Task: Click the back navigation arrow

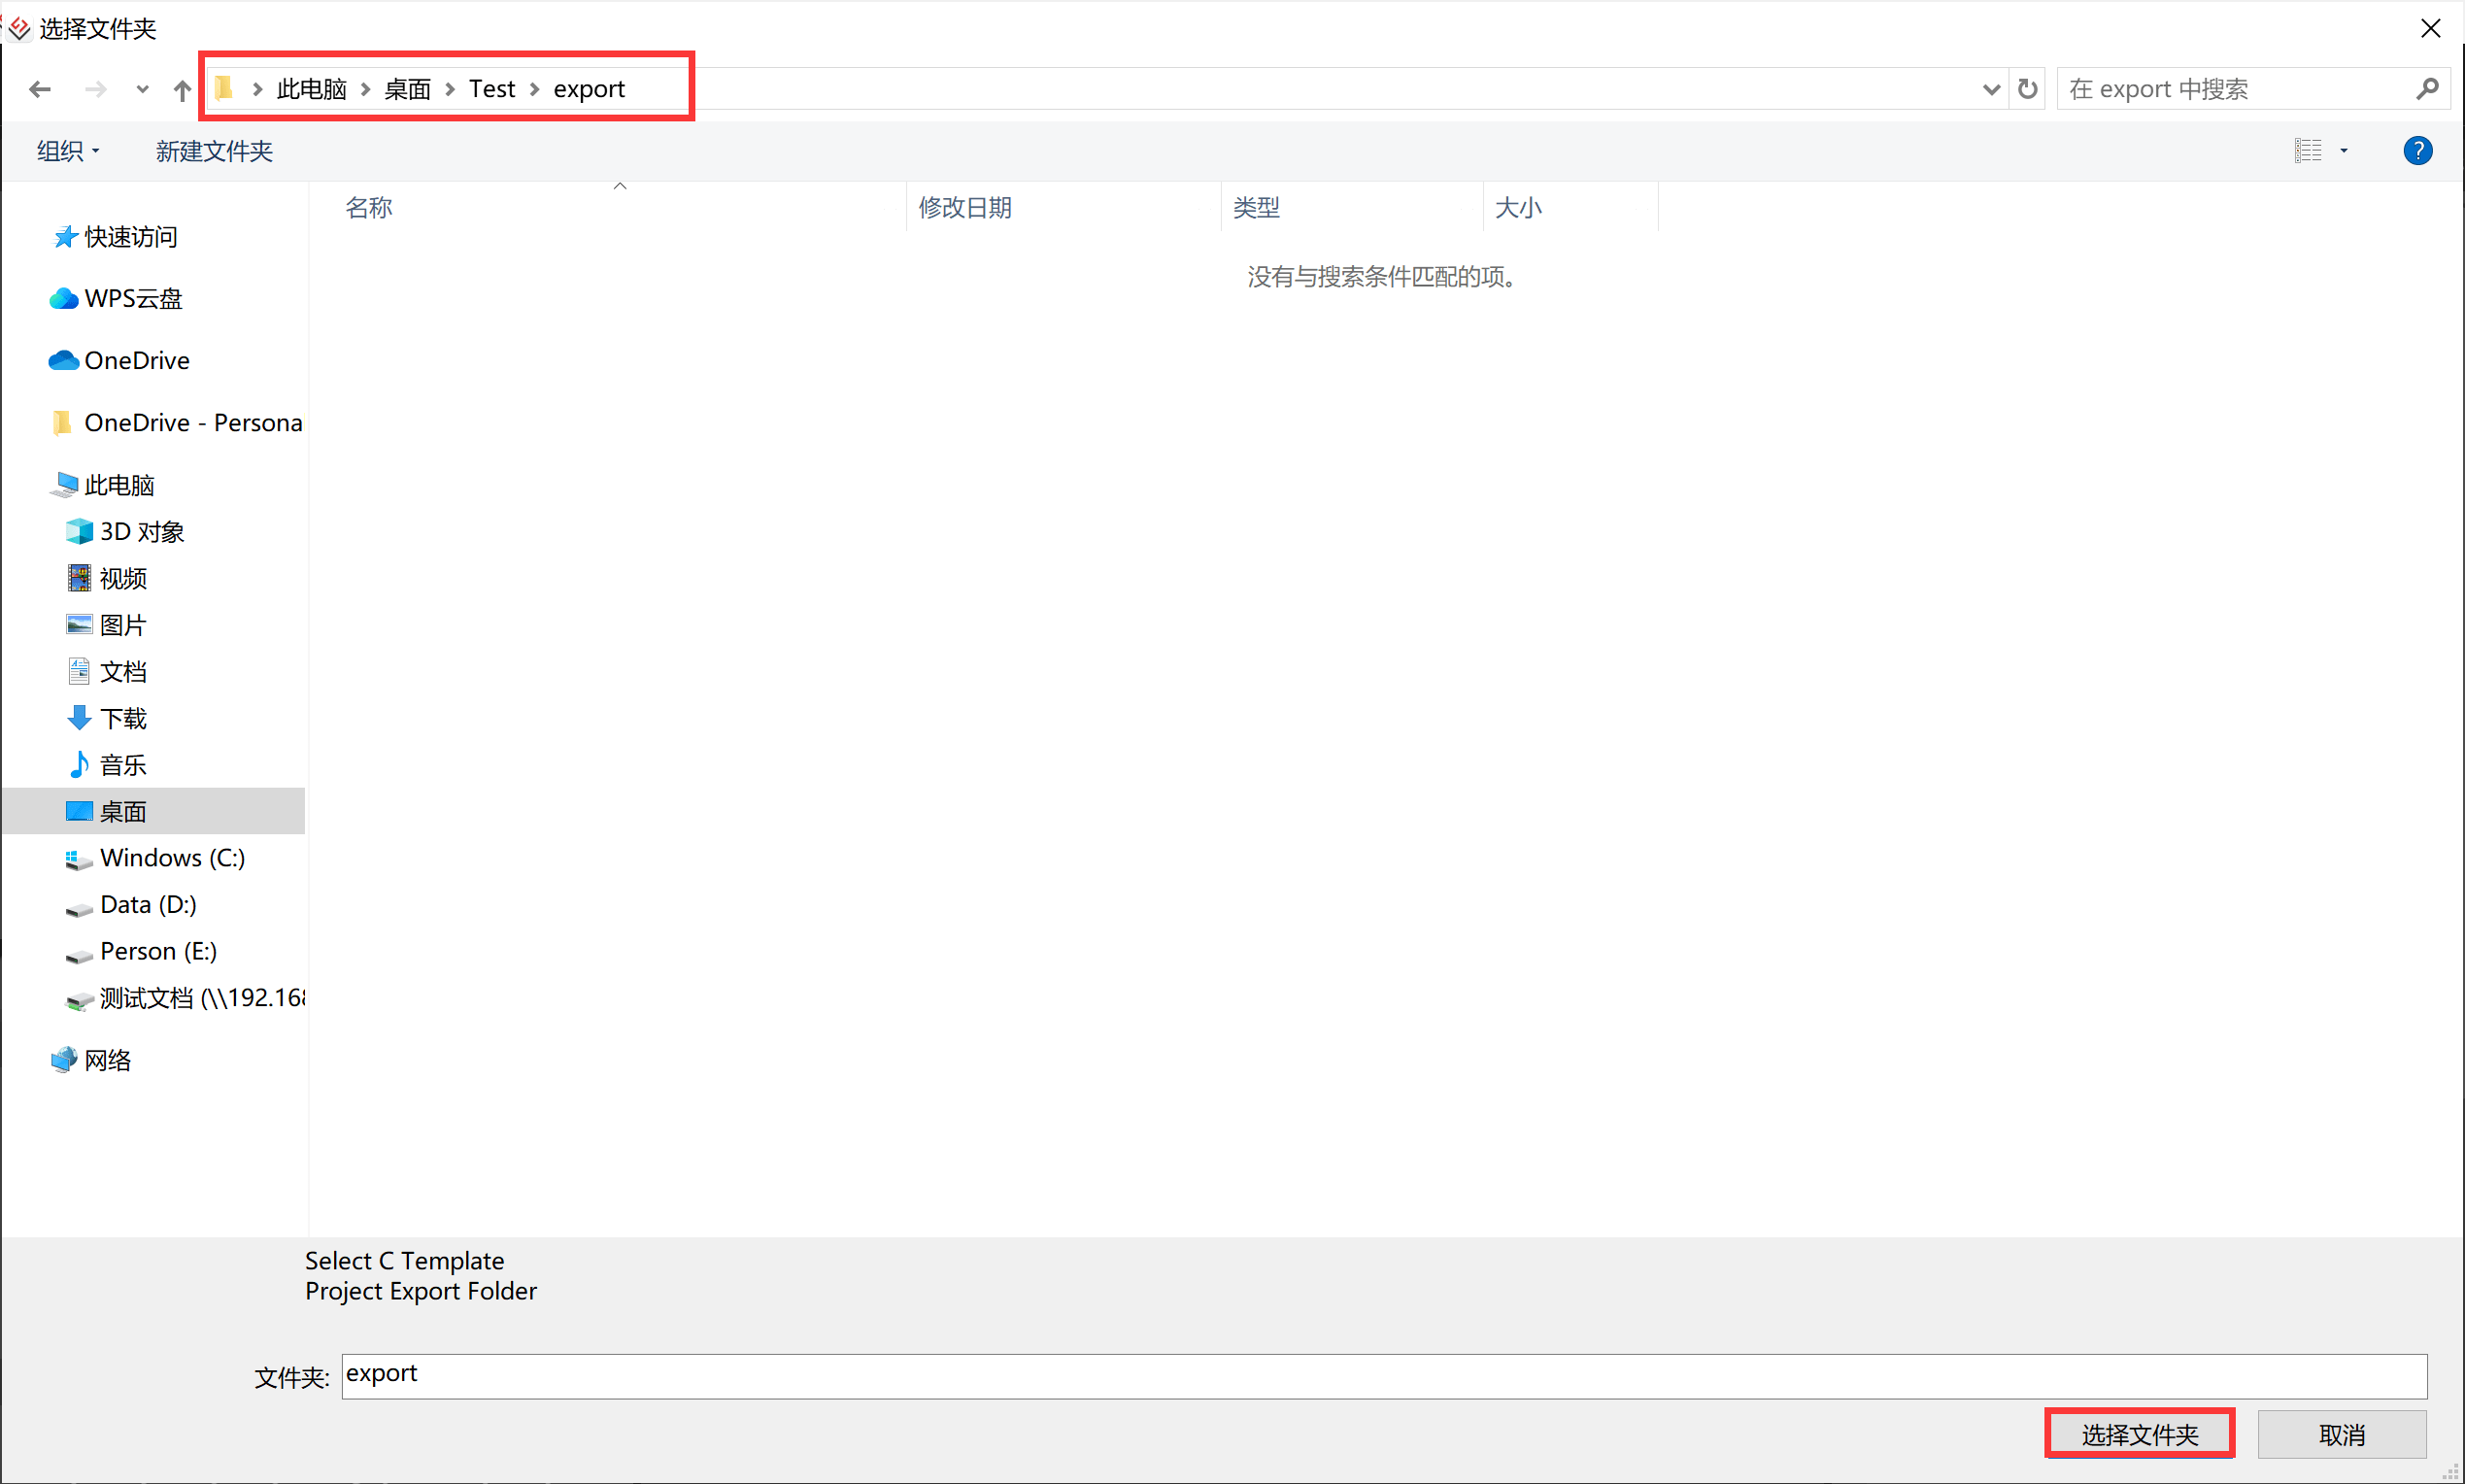Action: pos(40,90)
